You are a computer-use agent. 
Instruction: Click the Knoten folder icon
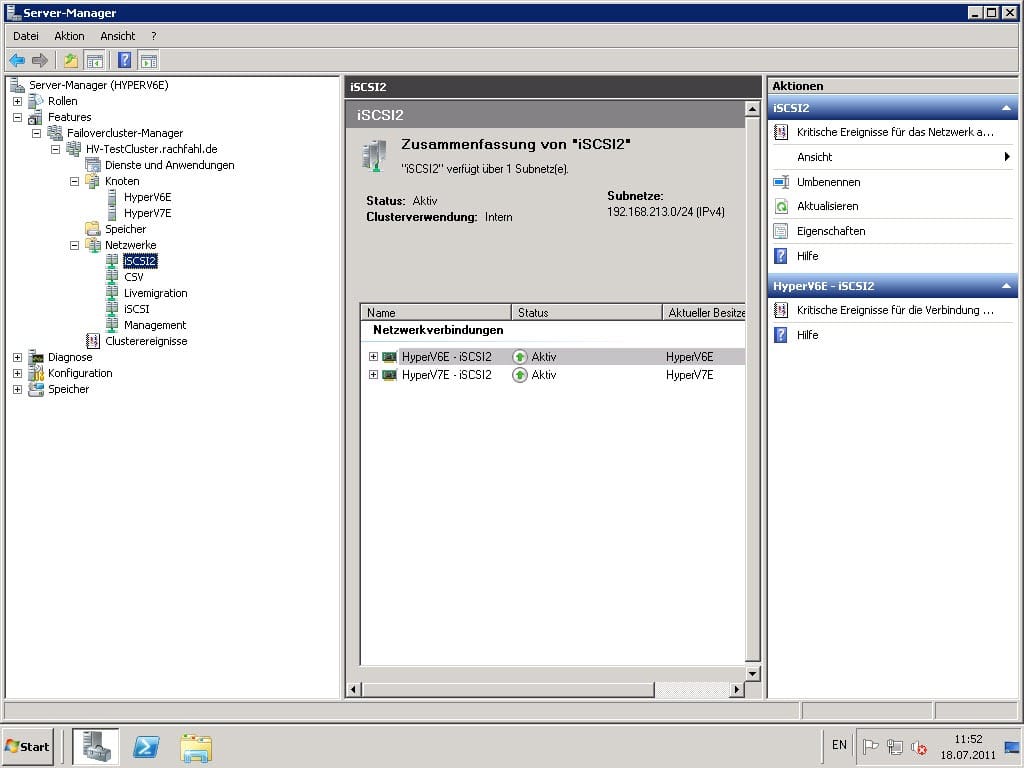pos(93,182)
